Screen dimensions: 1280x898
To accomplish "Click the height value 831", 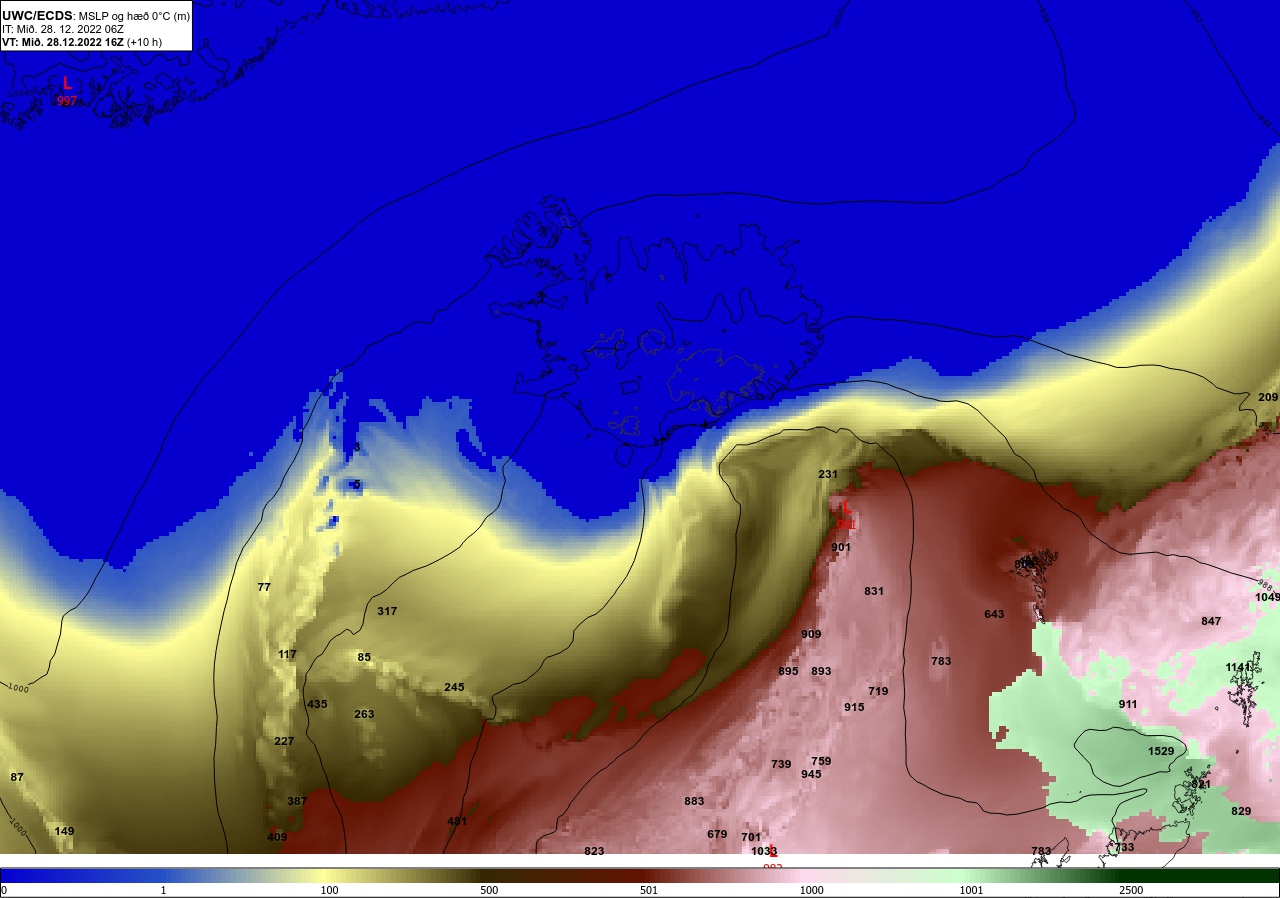I will [874, 591].
